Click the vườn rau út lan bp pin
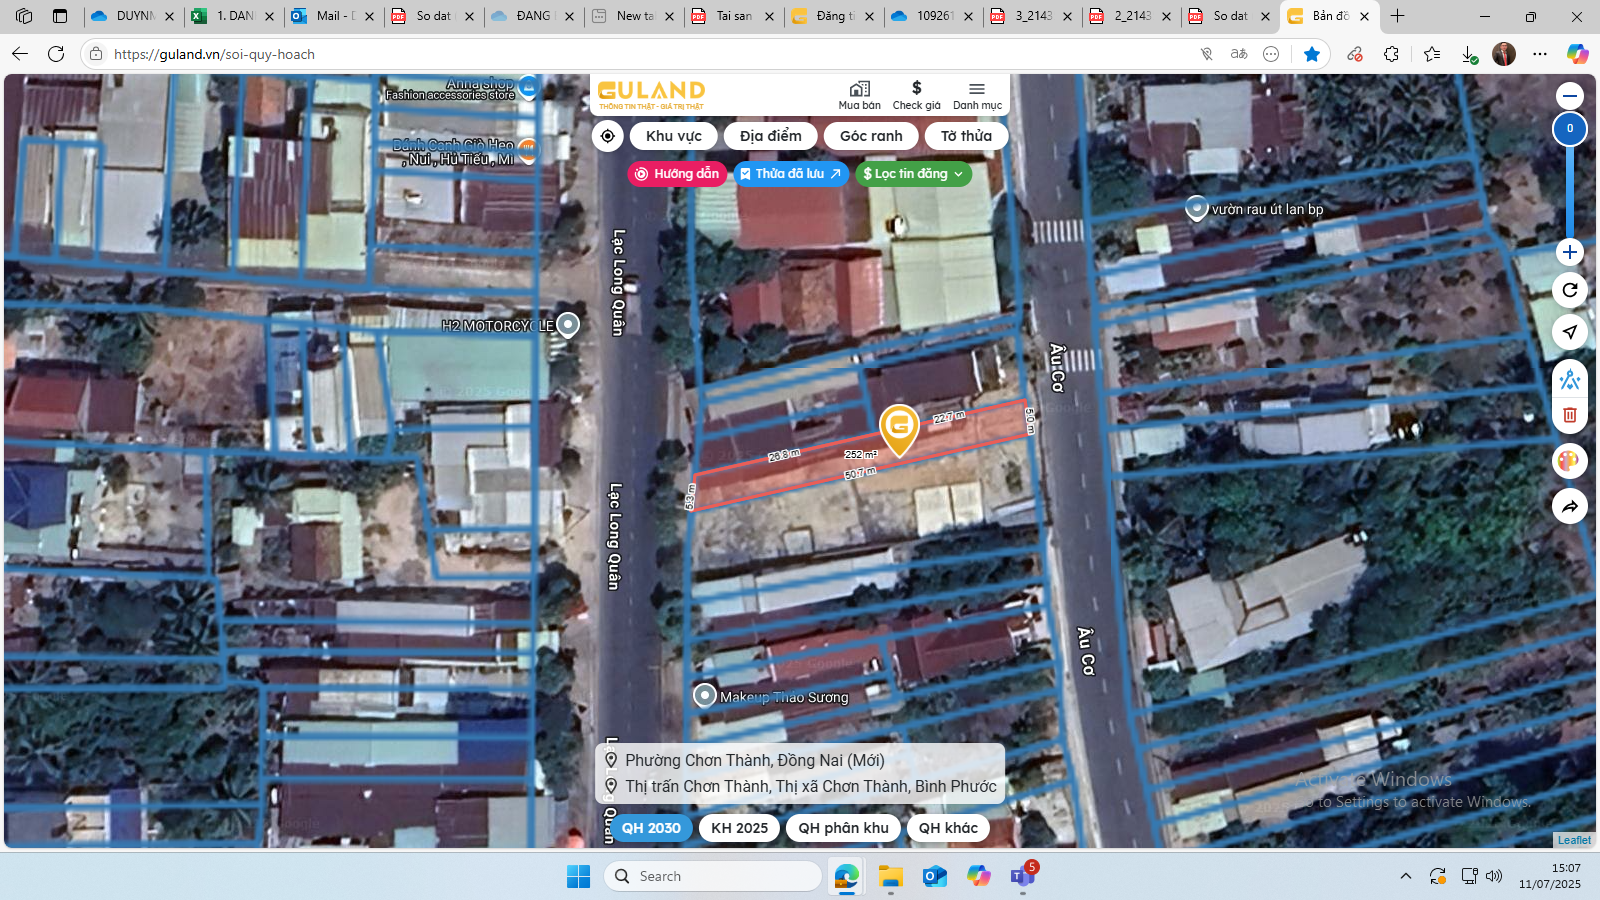Screen dimensions: 1600x900 tap(1196, 208)
